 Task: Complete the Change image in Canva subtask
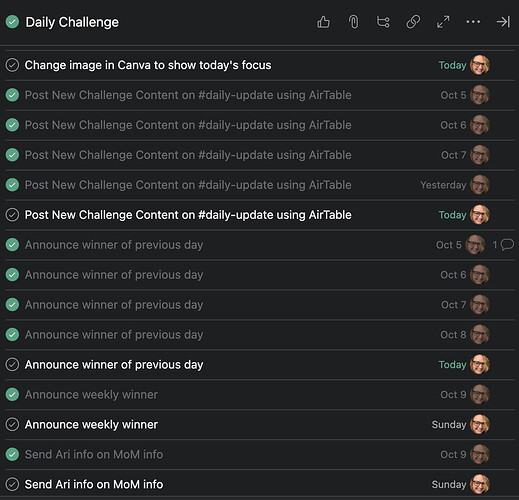tap(12, 65)
